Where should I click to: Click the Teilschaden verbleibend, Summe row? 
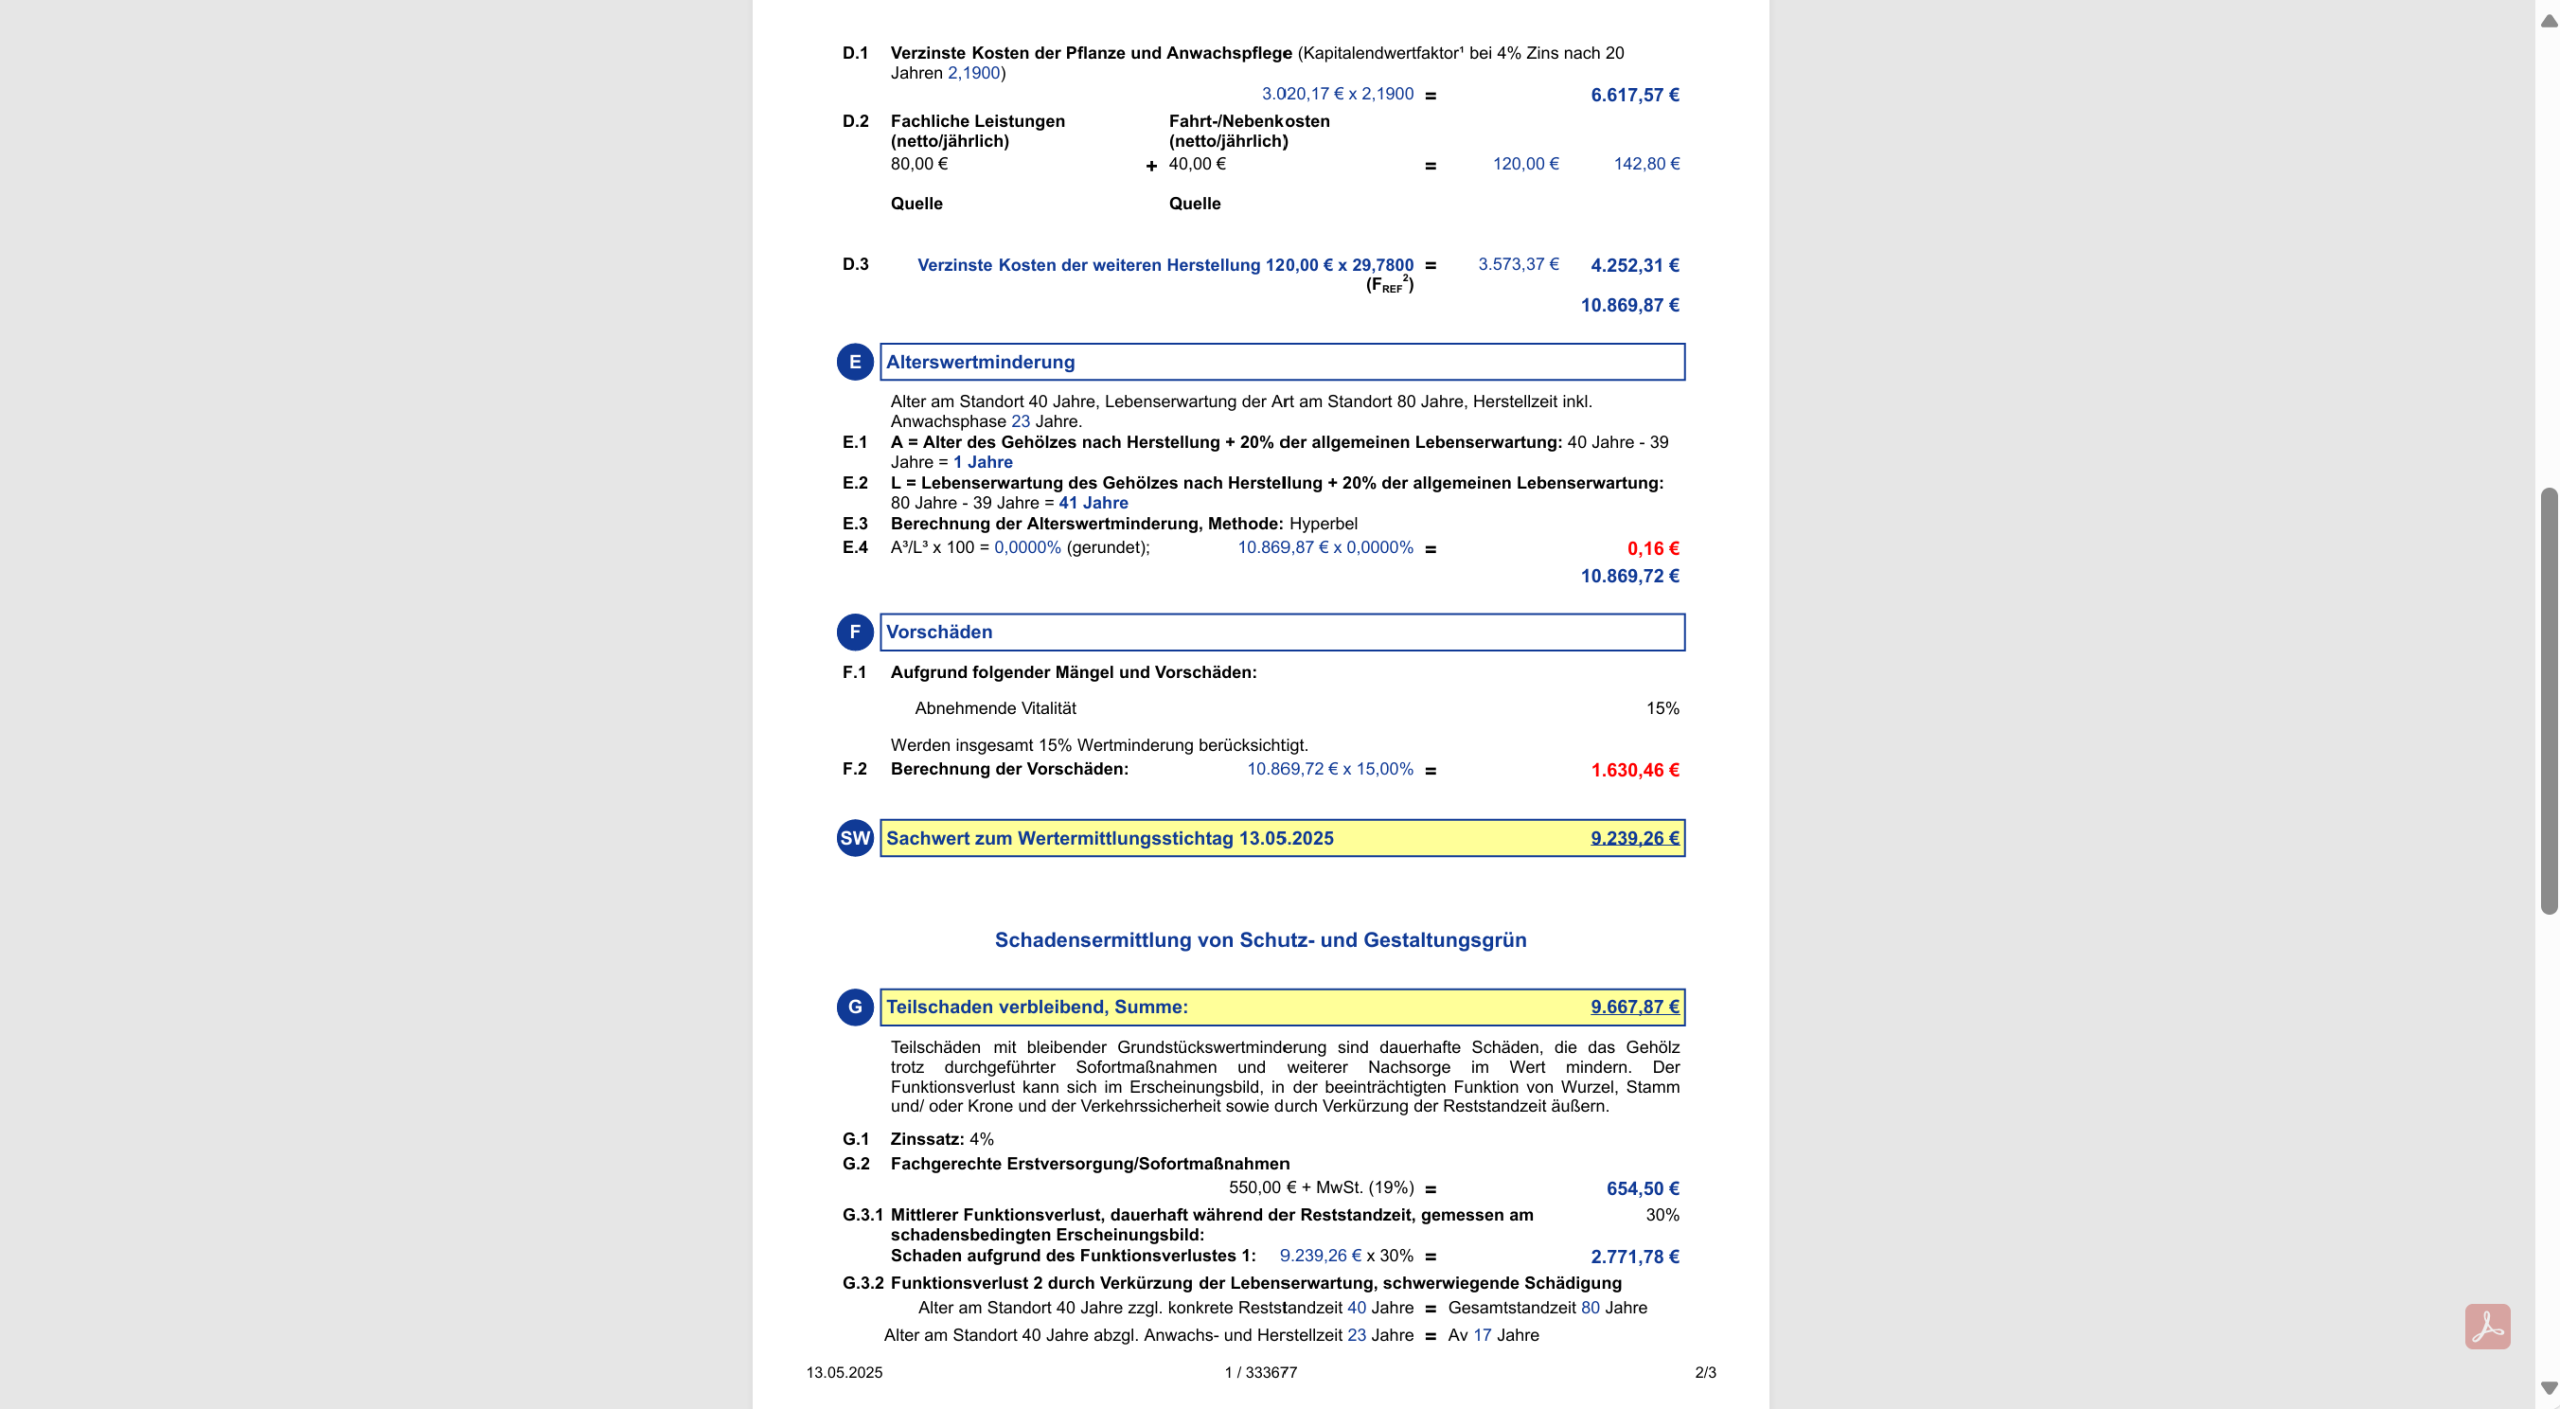[1282, 1007]
